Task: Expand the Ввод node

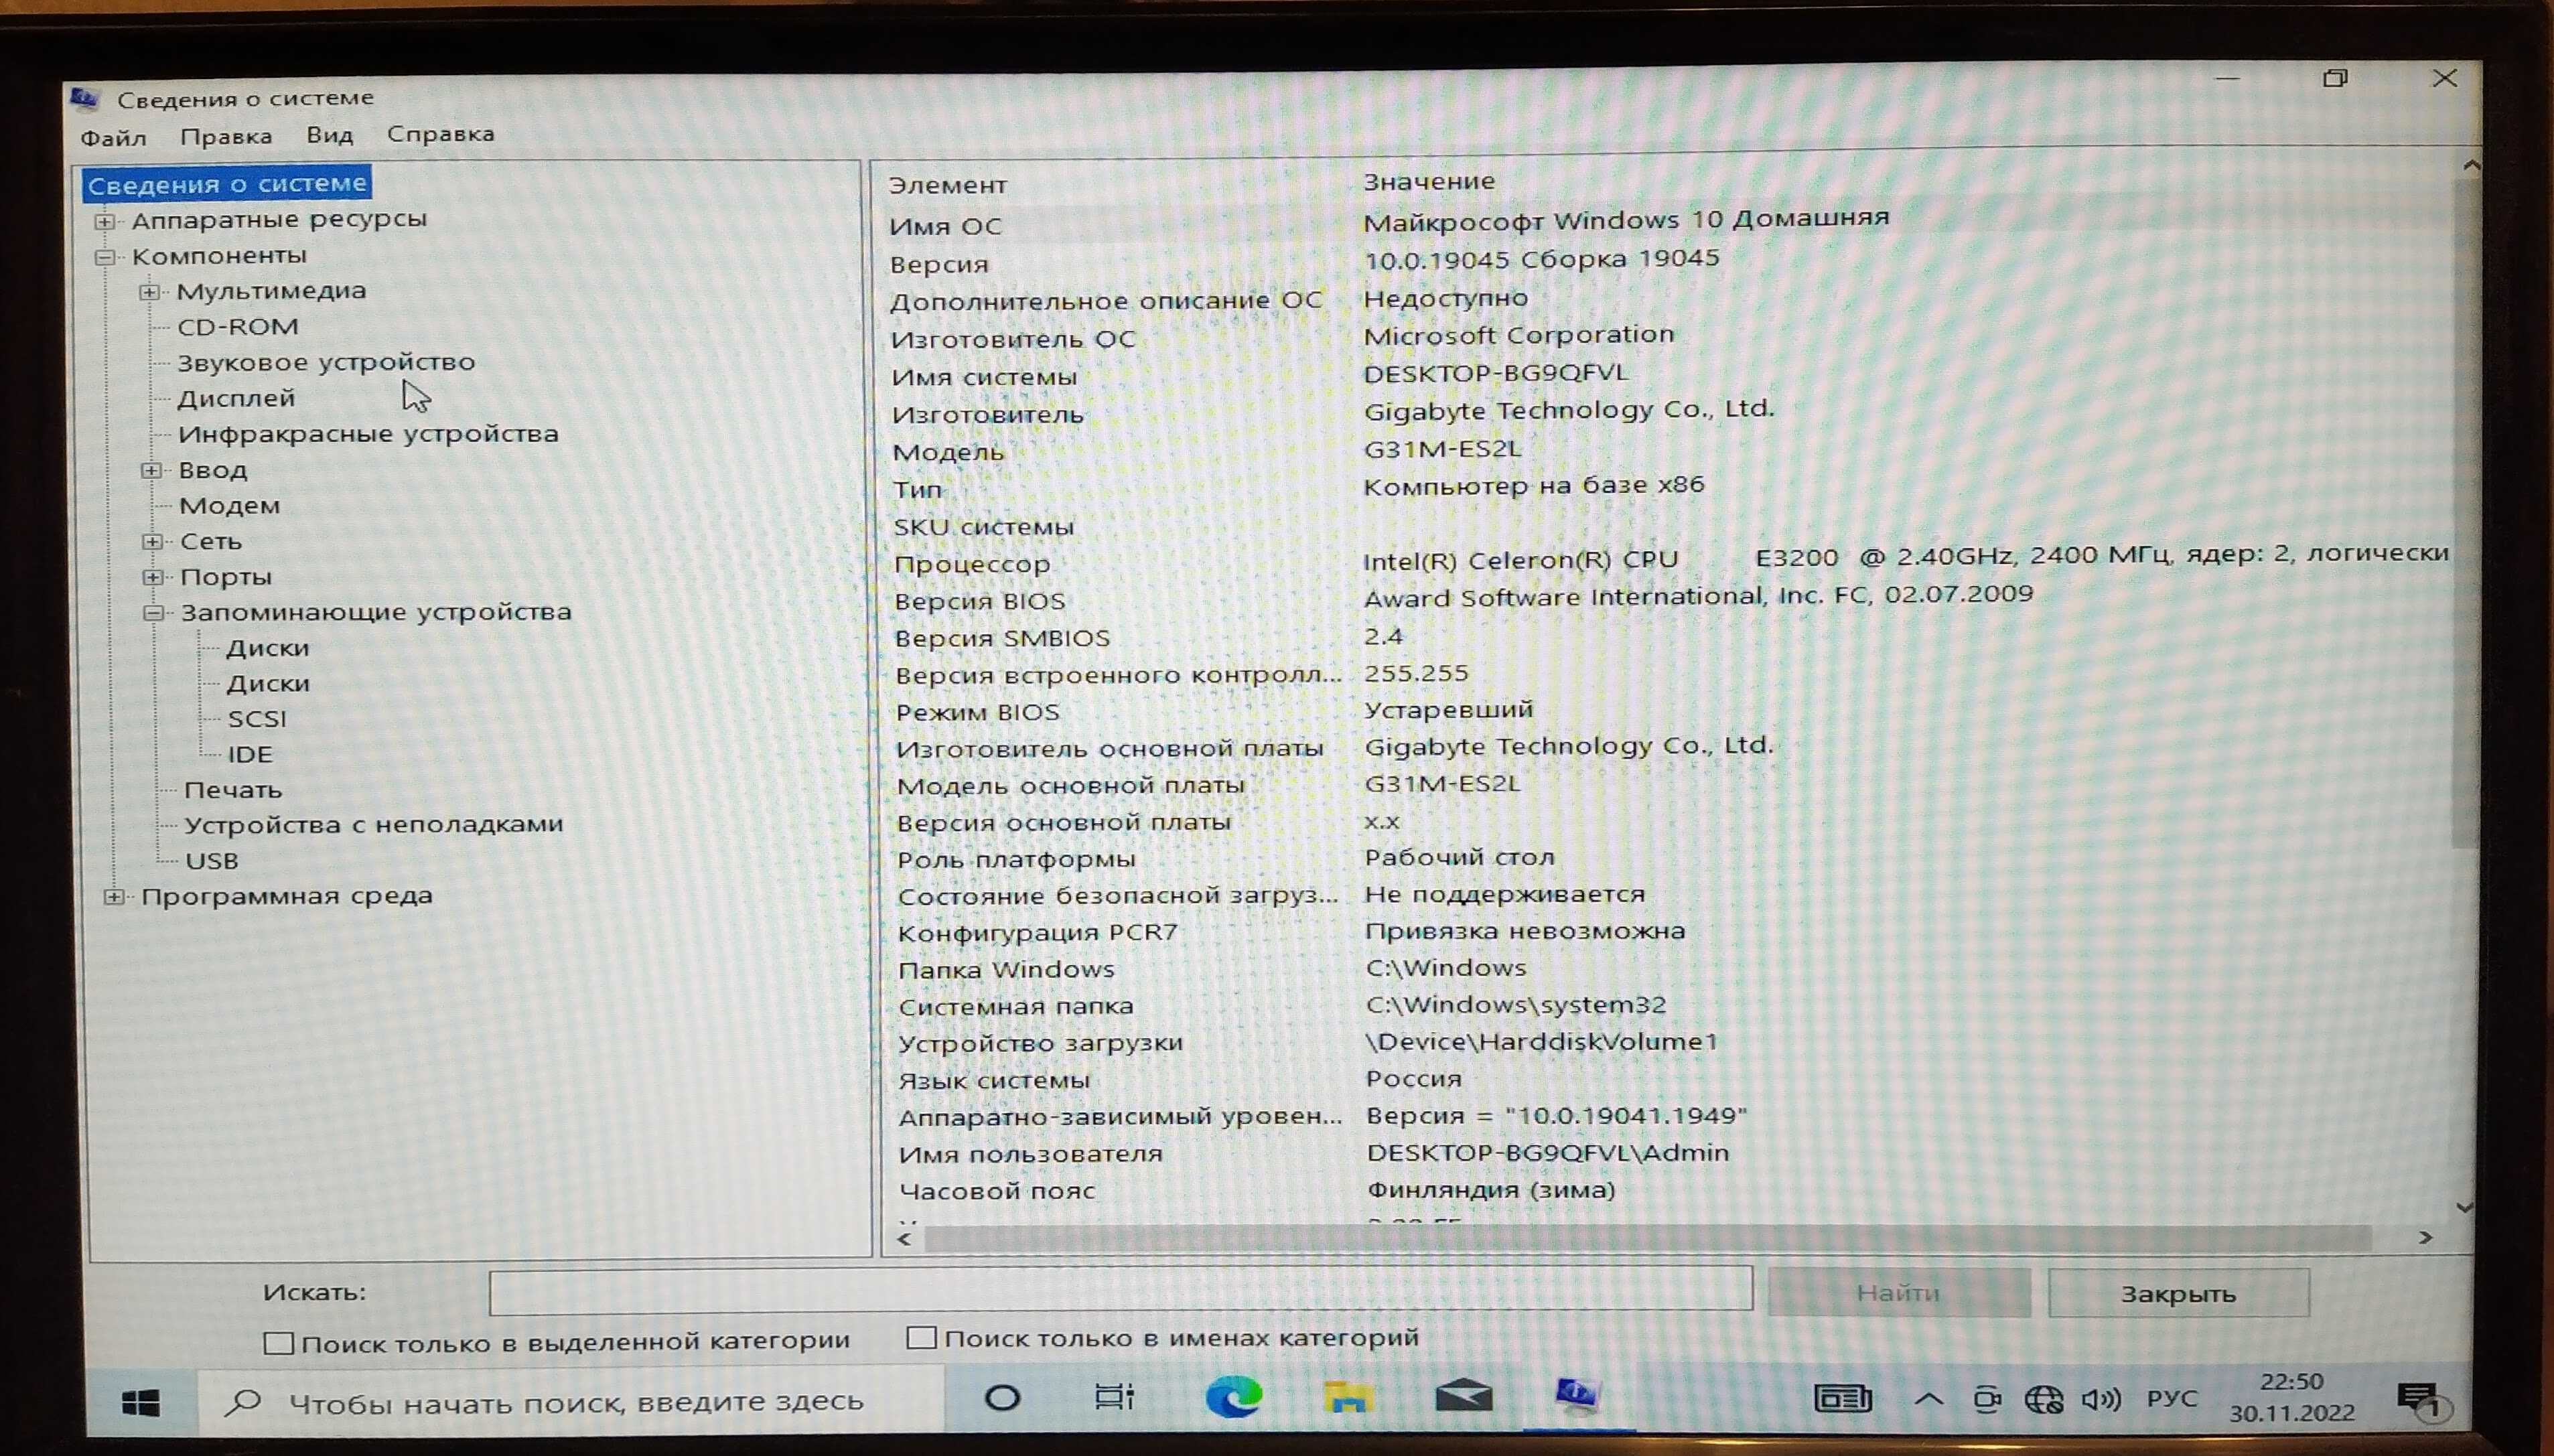Action: point(151,470)
